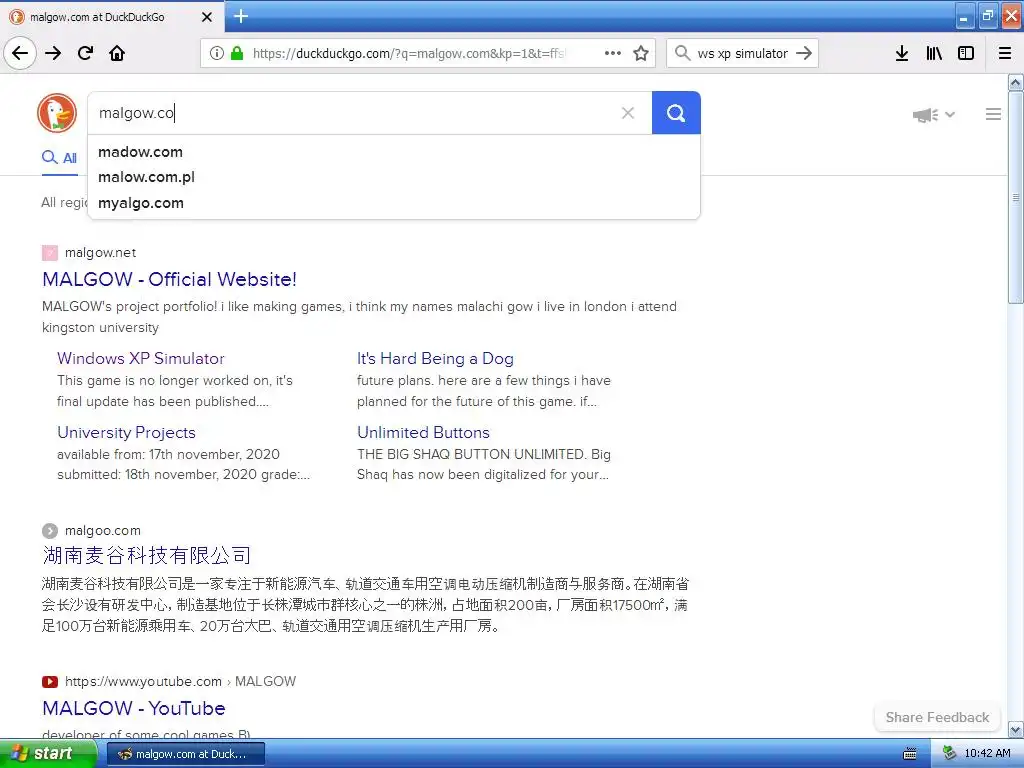
Task: Click the 'malgow.net' domain text
Action: pyautogui.click(x=101, y=253)
